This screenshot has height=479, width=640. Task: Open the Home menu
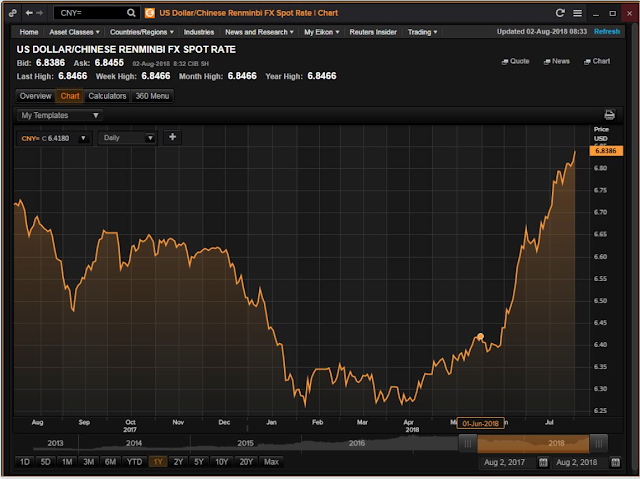pos(29,32)
